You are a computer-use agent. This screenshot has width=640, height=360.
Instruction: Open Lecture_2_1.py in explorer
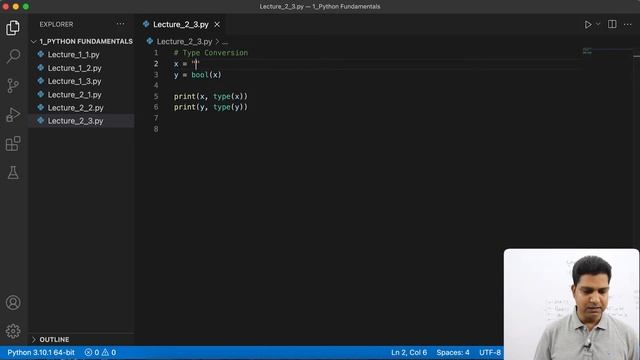tap(74, 95)
